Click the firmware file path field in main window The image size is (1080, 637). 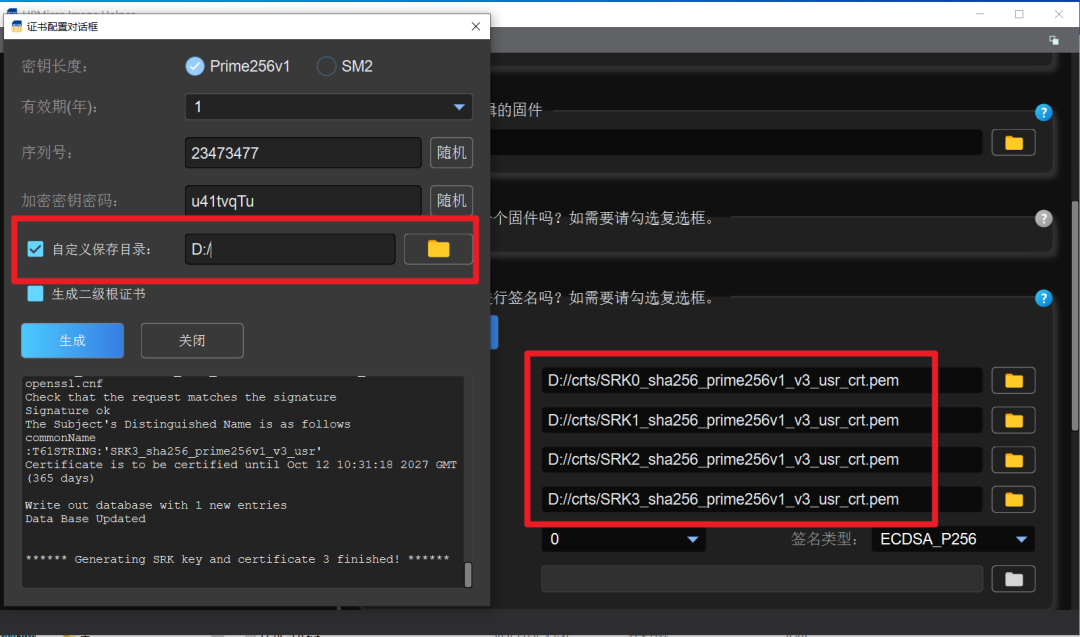click(x=737, y=143)
